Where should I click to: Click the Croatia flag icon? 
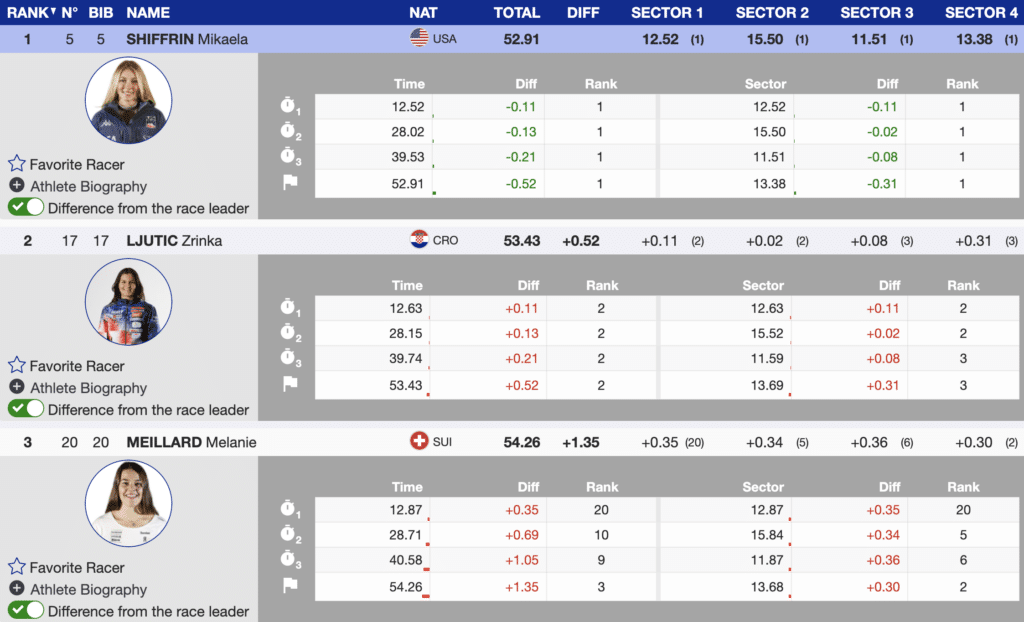tap(419, 240)
